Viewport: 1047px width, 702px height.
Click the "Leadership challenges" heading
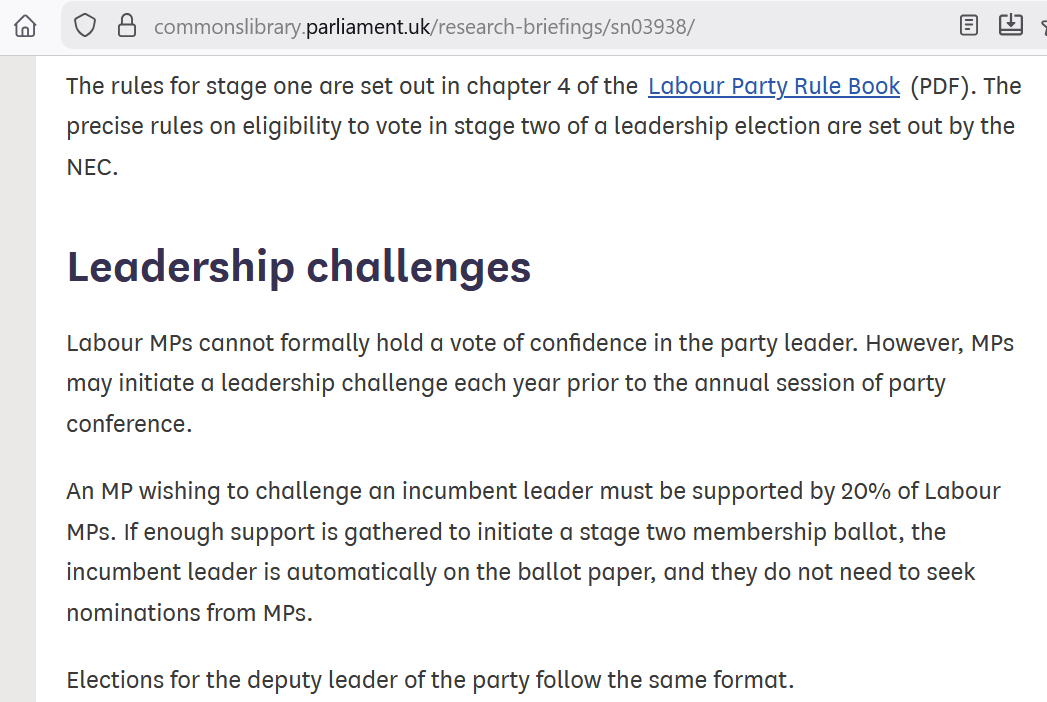point(299,267)
